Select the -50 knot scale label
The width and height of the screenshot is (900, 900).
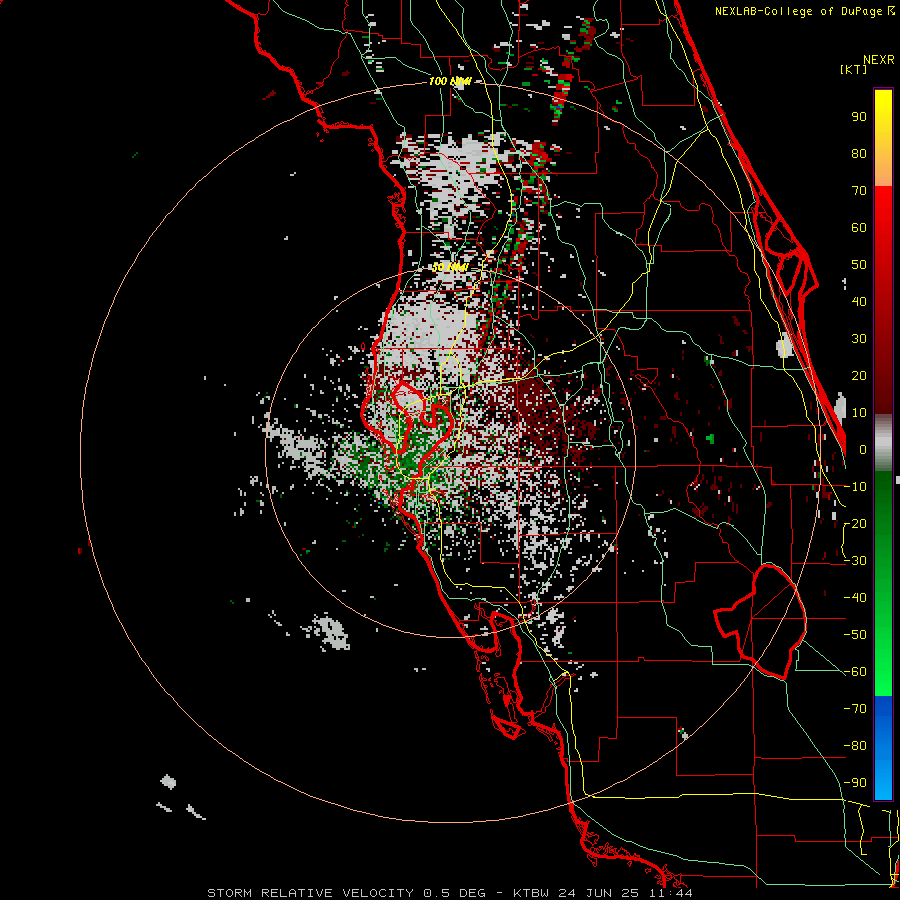[855, 635]
